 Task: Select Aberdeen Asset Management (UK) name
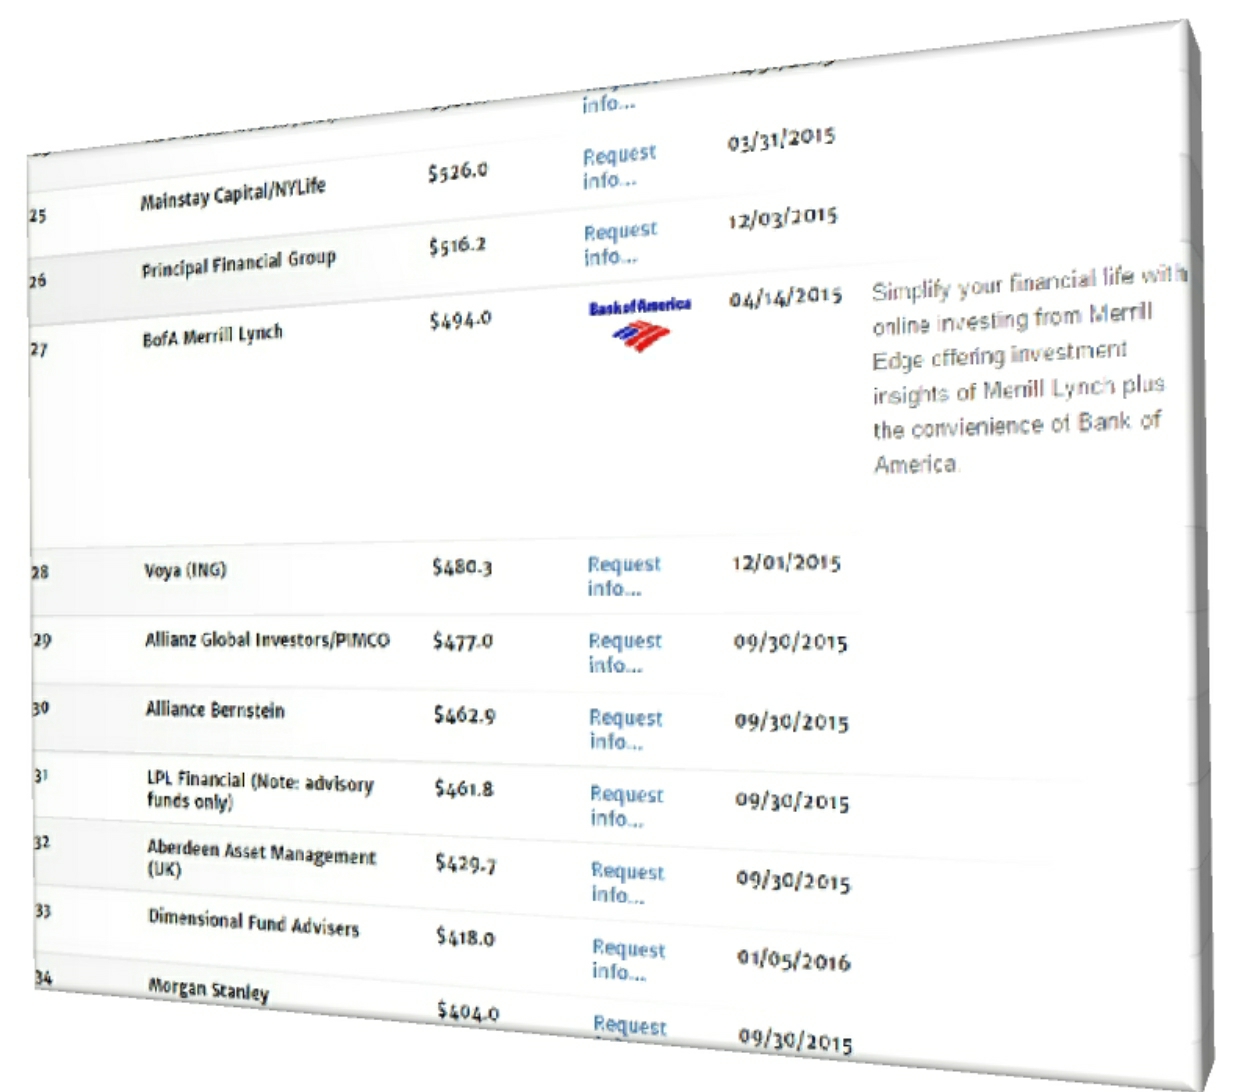click(x=262, y=859)
